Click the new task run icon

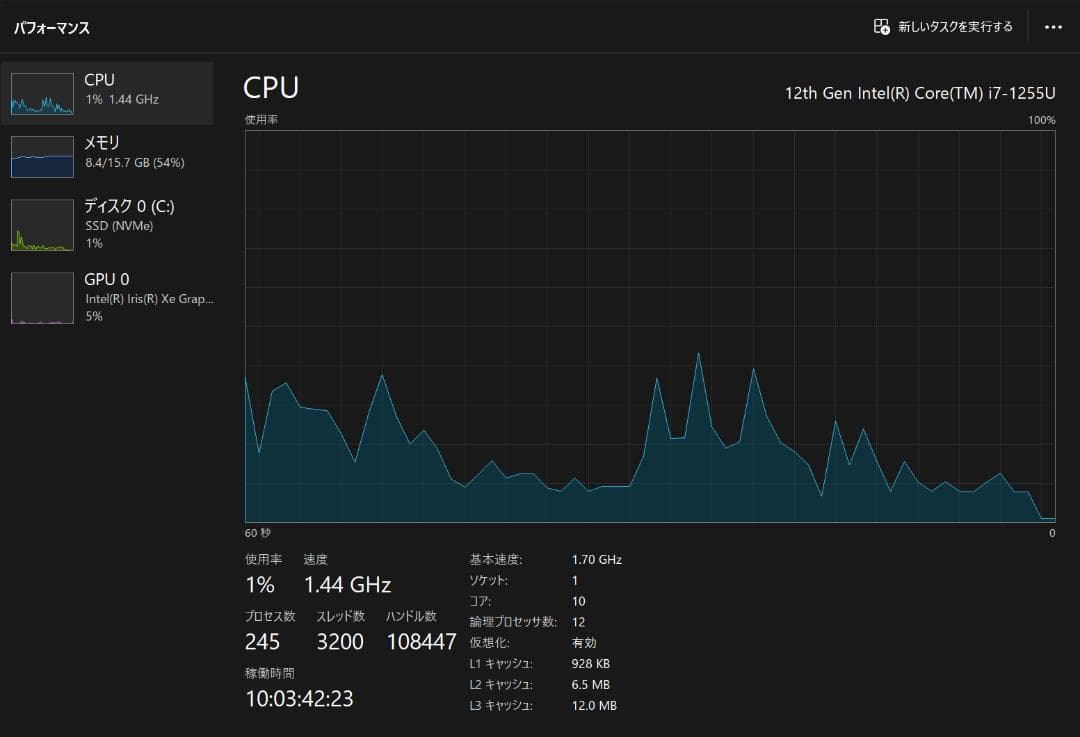881,27
